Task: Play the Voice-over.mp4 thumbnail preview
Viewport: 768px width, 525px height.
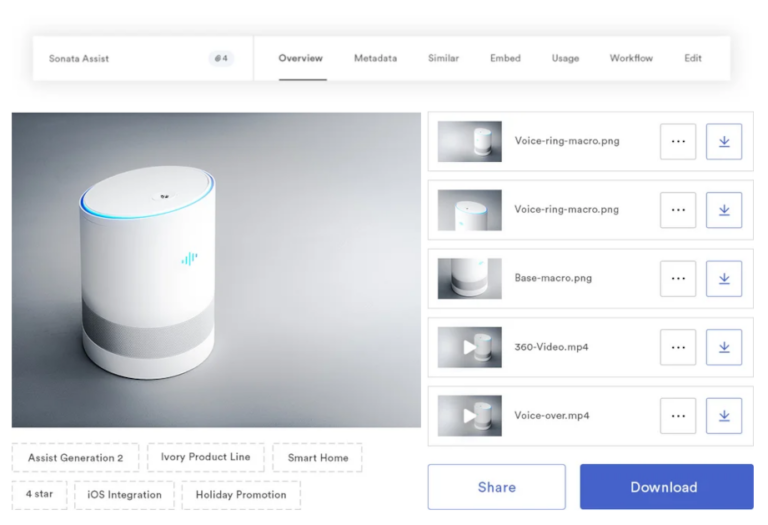Action: (x=469, y=416)
